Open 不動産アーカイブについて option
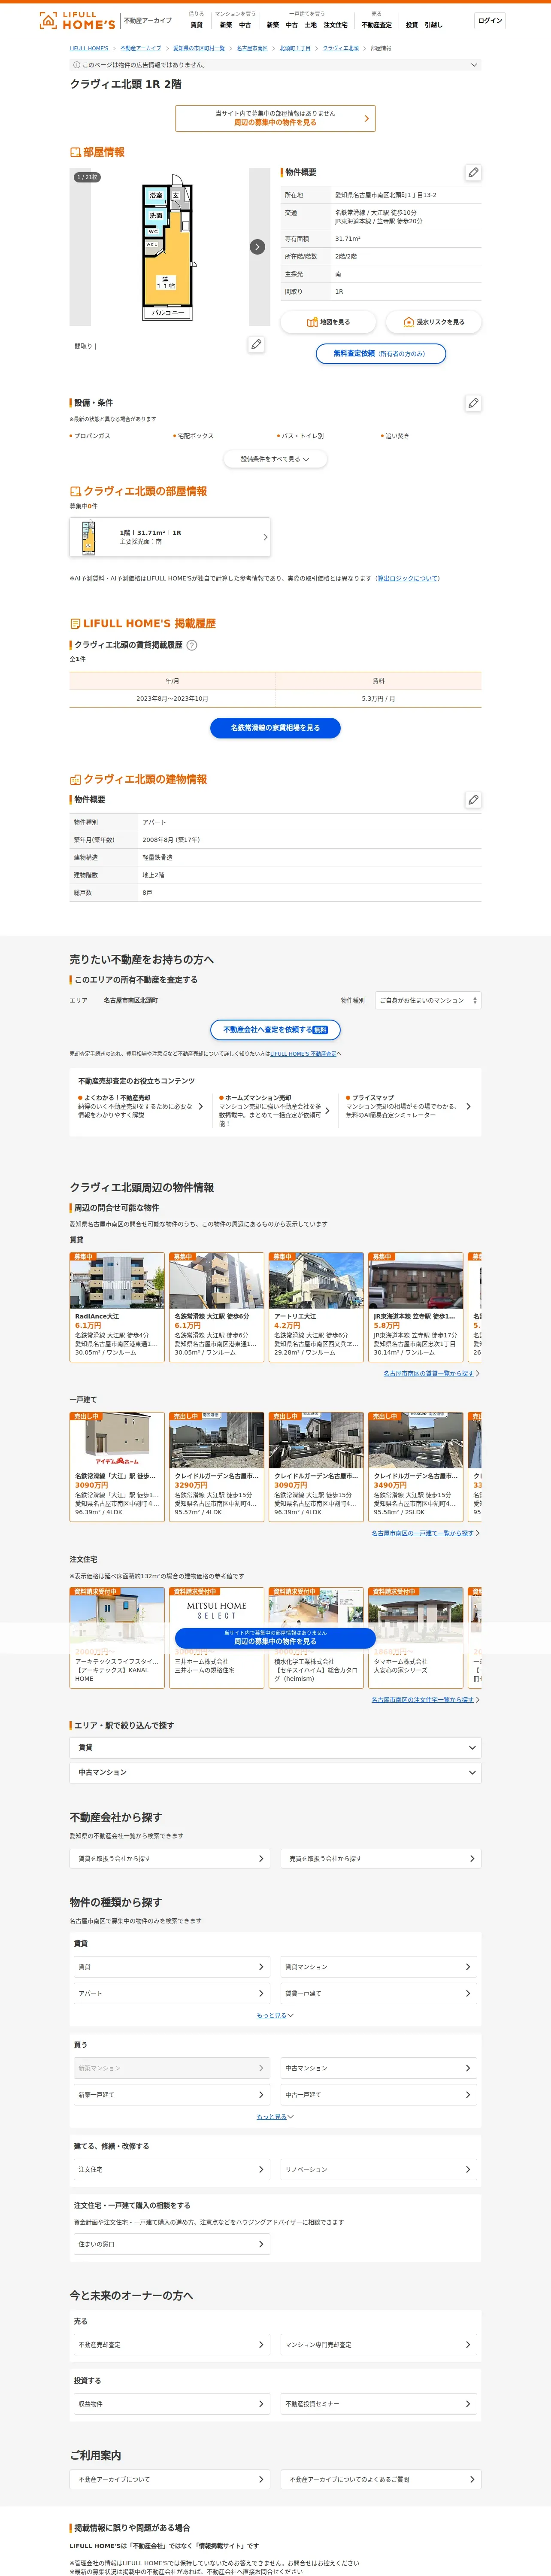 pyautogui.click(x=170, y=2479)
